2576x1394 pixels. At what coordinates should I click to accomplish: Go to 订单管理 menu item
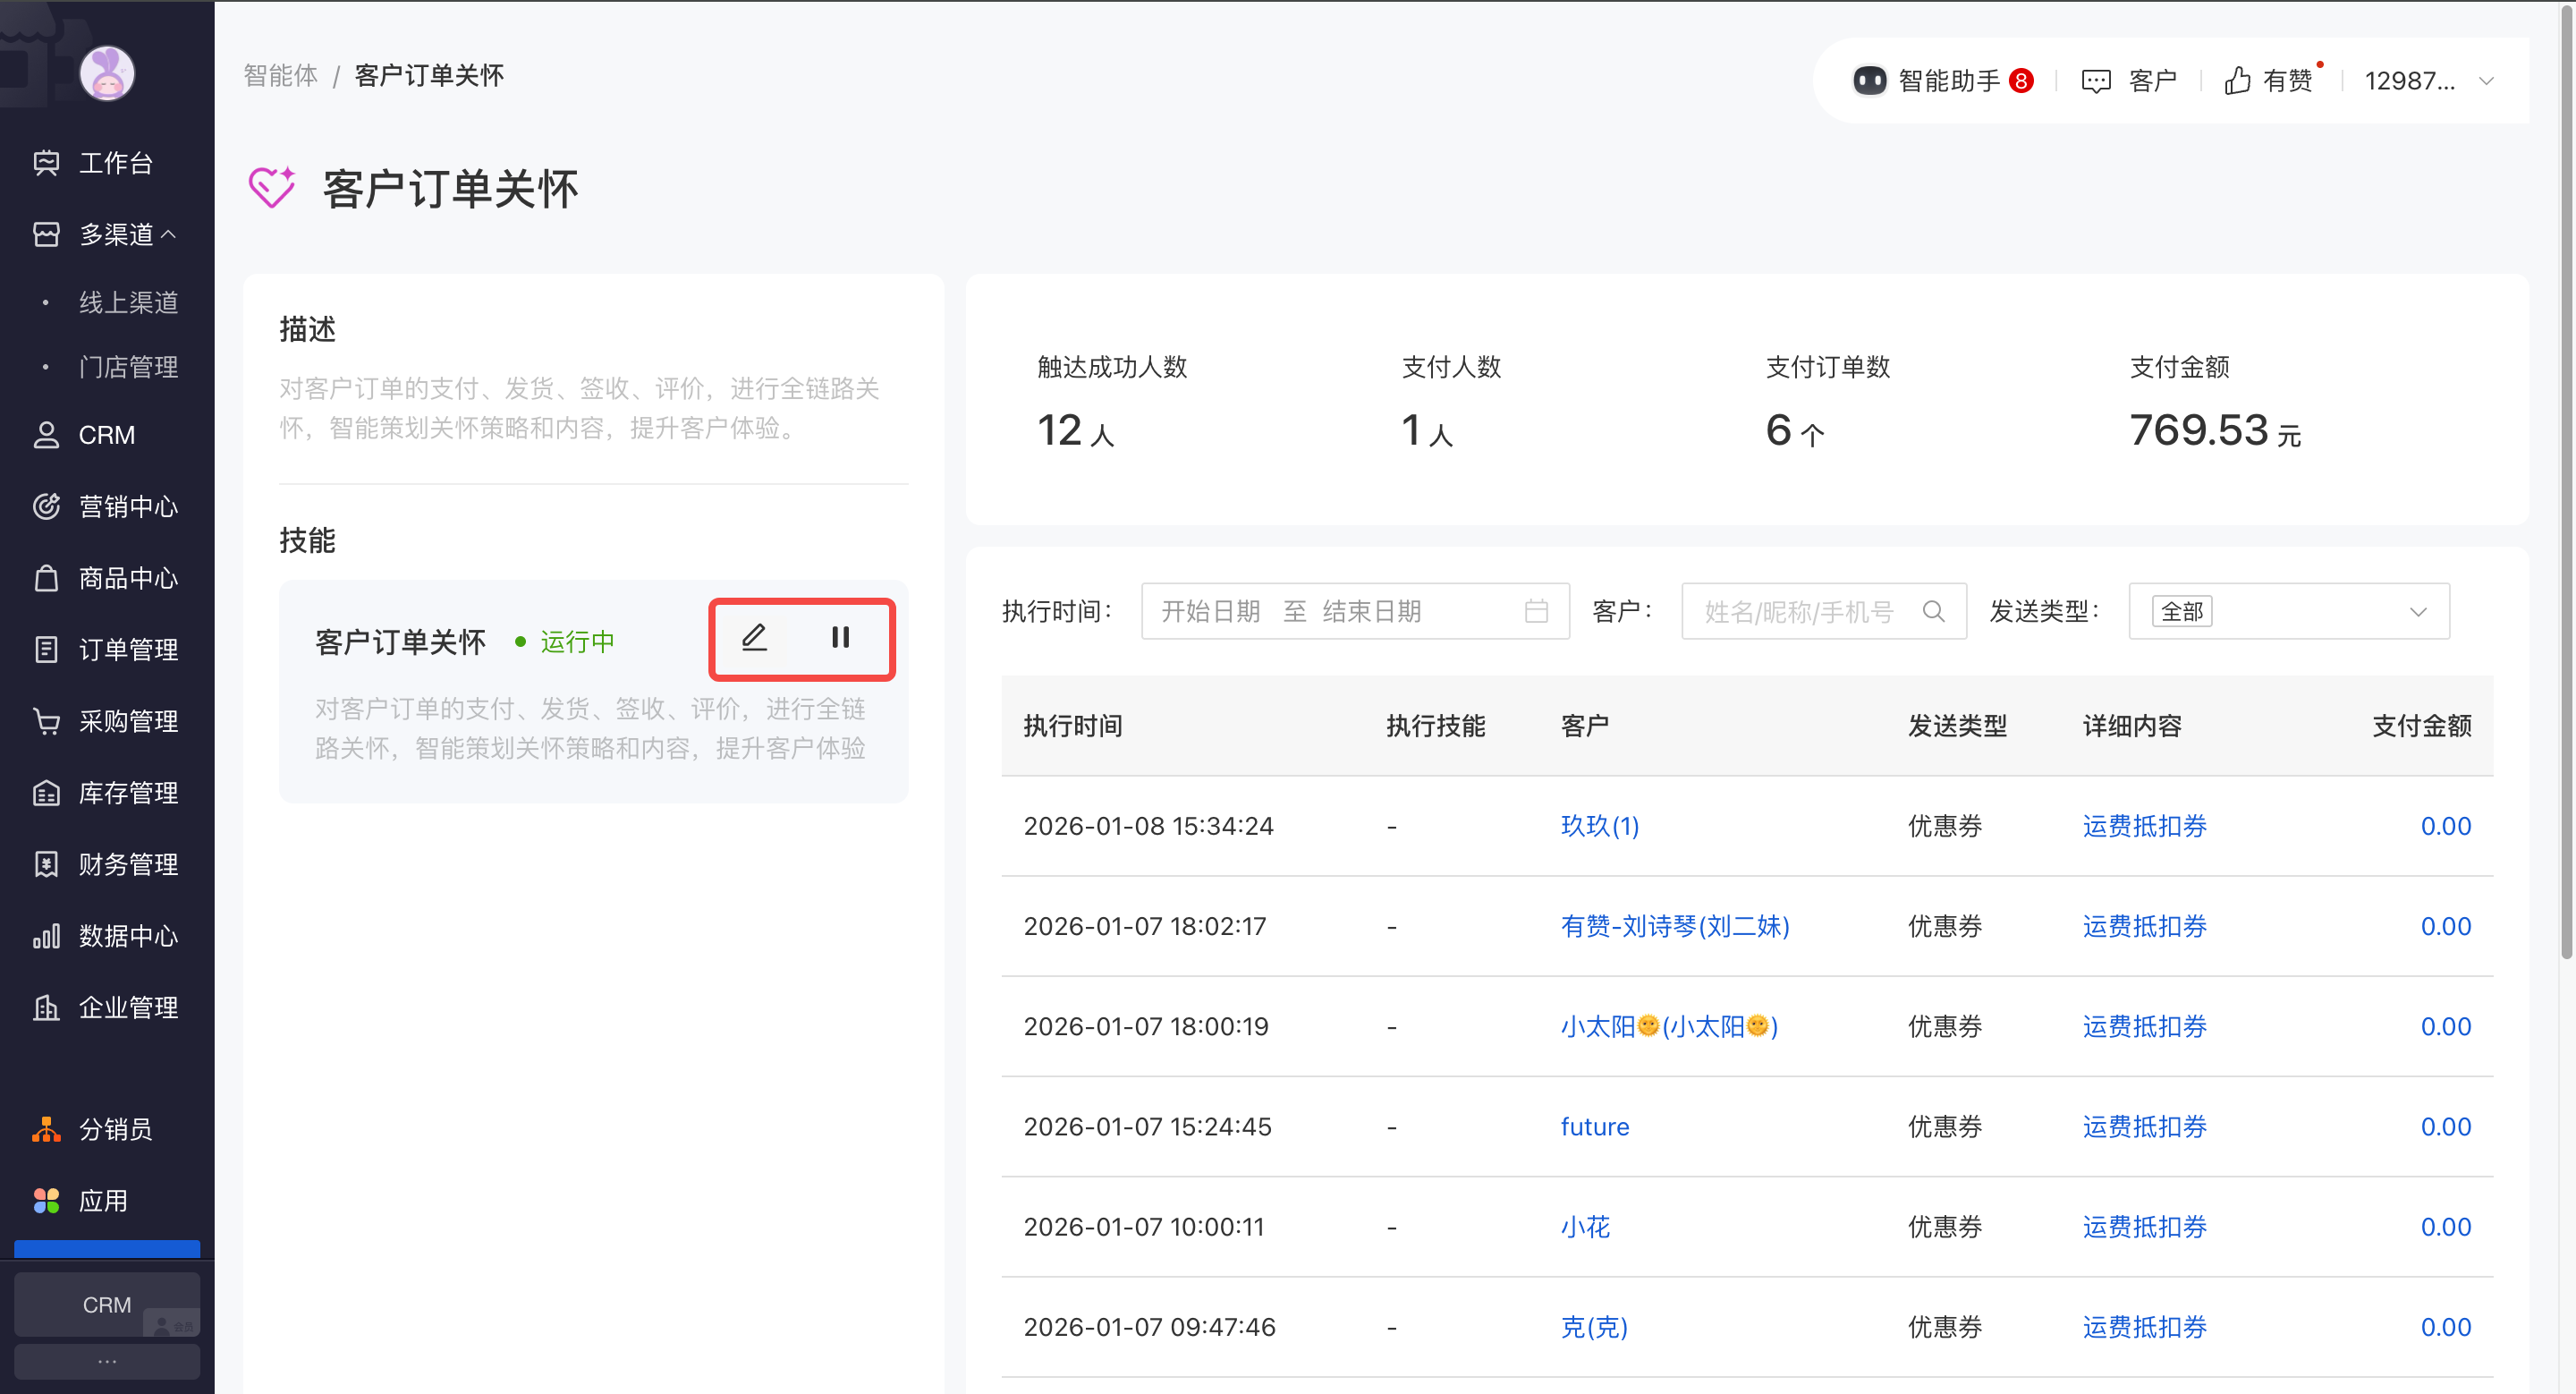(127, 650)
